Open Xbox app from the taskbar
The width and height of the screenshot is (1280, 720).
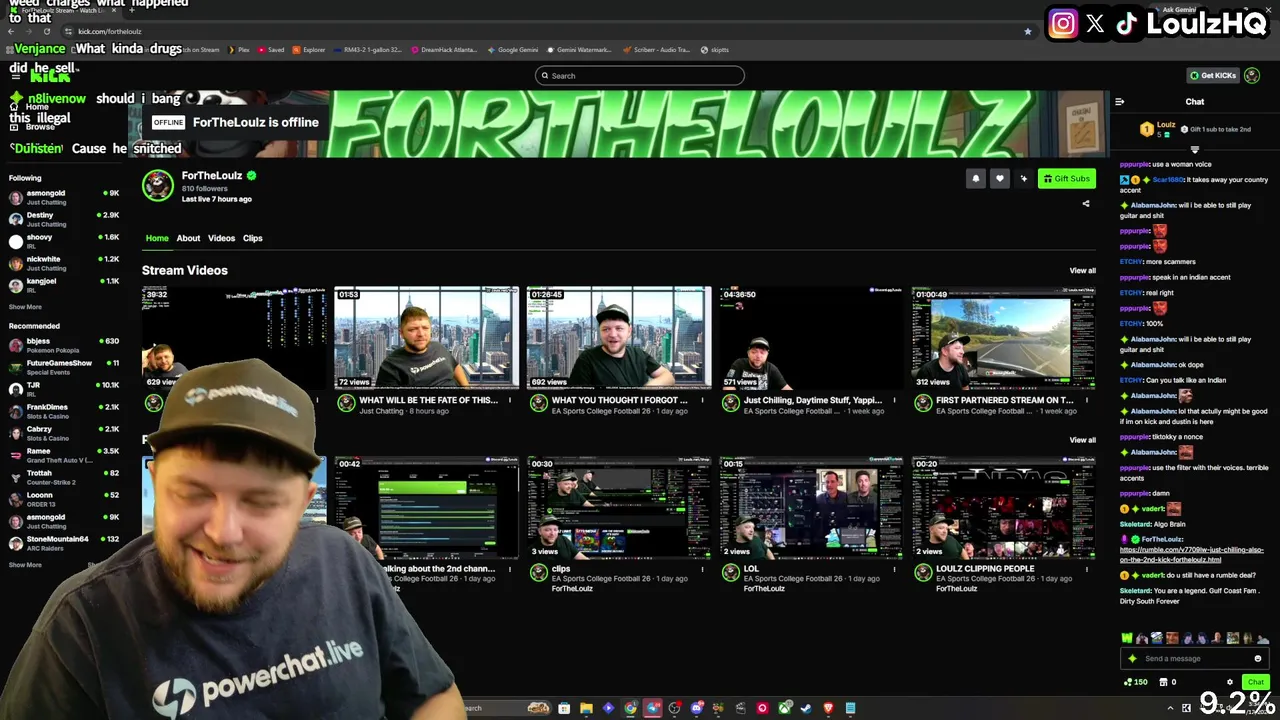(784, 708)
